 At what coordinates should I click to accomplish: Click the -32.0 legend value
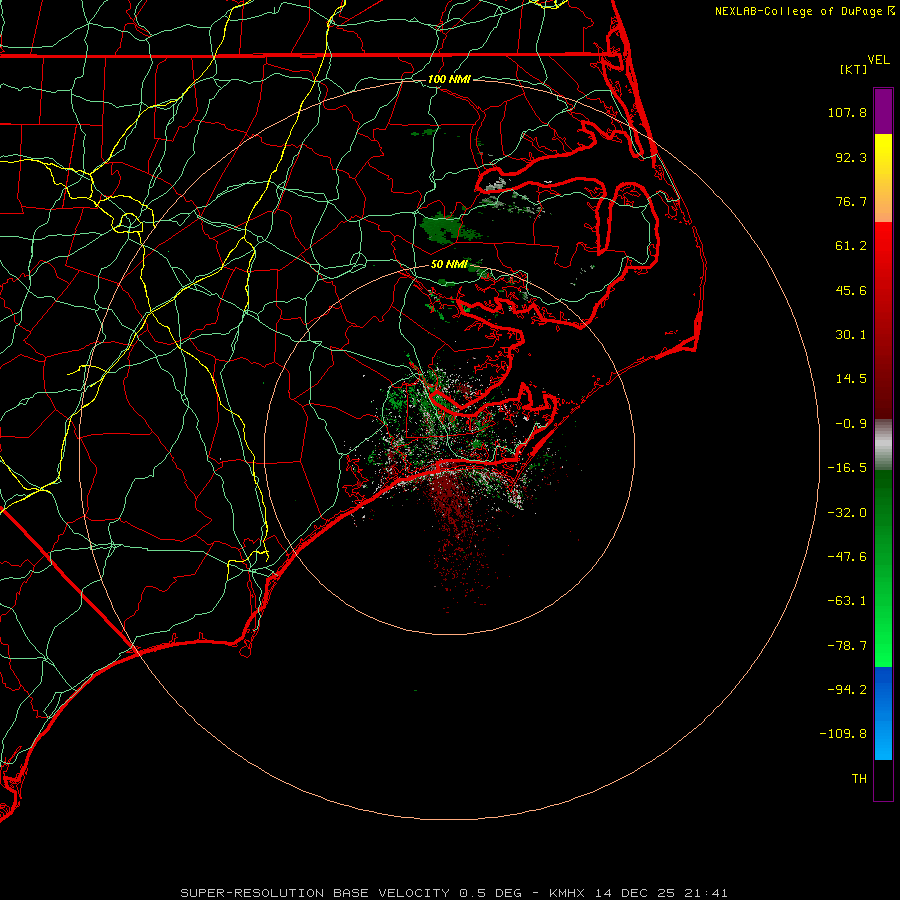pyautogui.click(x=847, y=513)
